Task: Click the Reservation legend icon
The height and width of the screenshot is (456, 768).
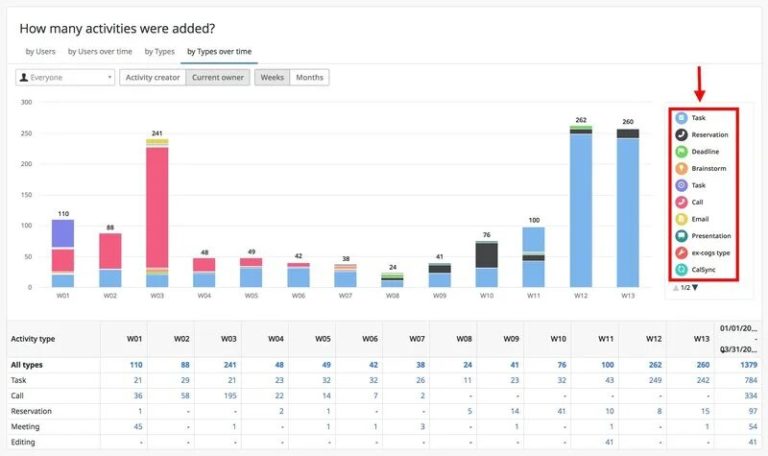Action: click(x=680, y=134)
